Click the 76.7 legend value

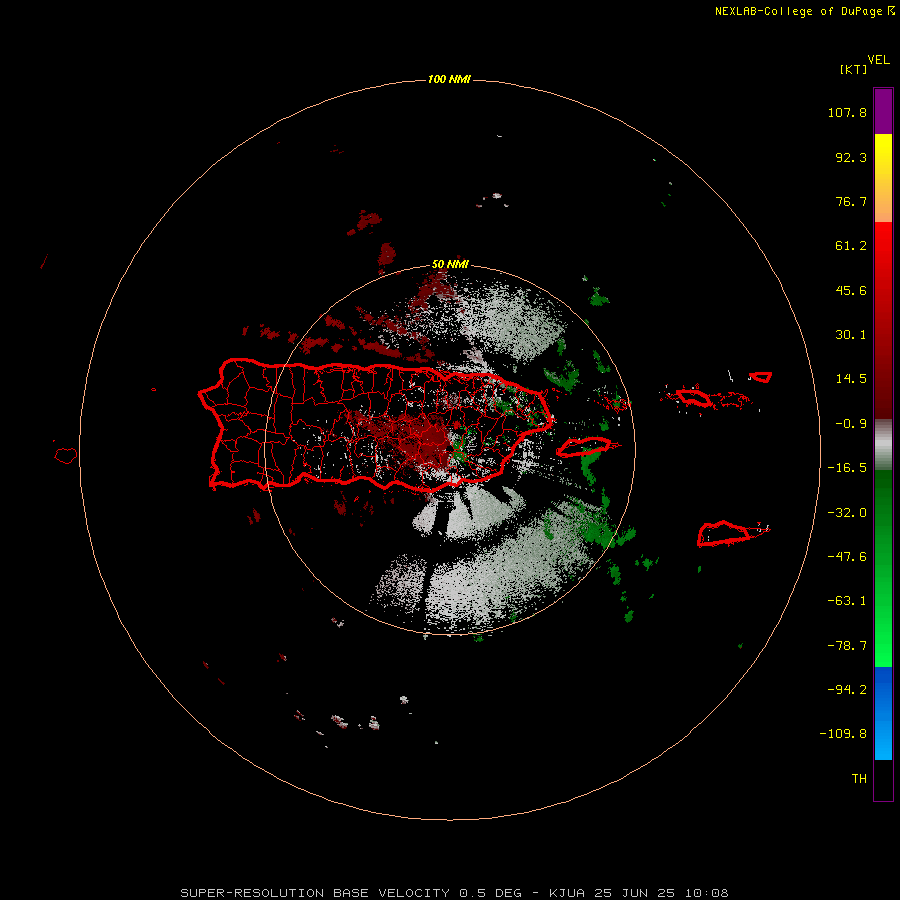click(851, 201)
